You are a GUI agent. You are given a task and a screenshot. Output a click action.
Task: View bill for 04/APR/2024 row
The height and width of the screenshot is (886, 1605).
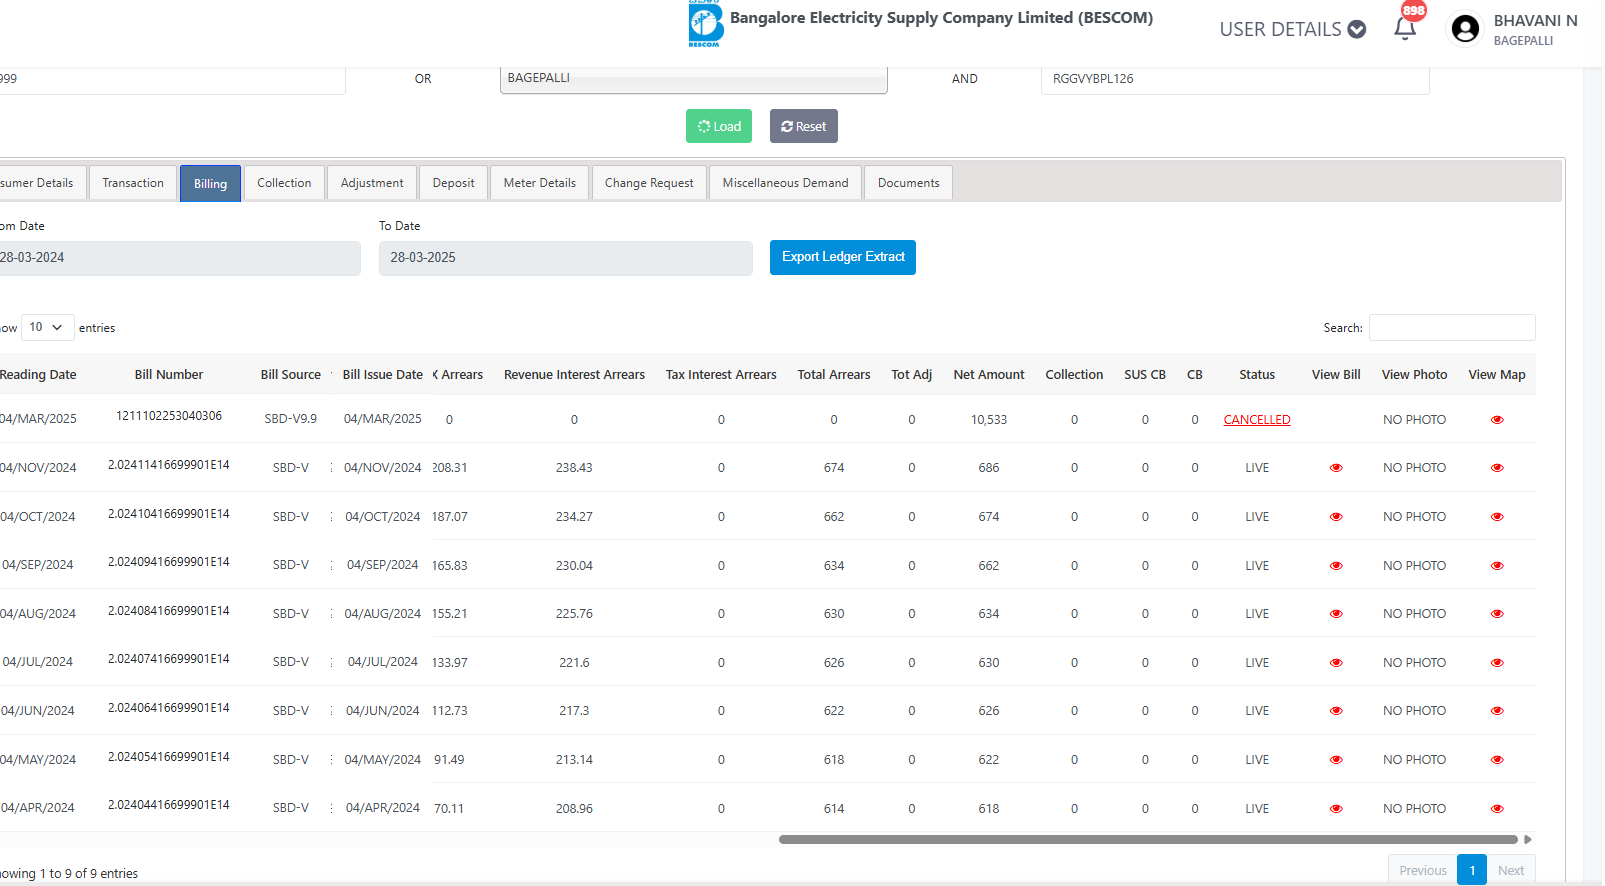[x=1336, y=809]
